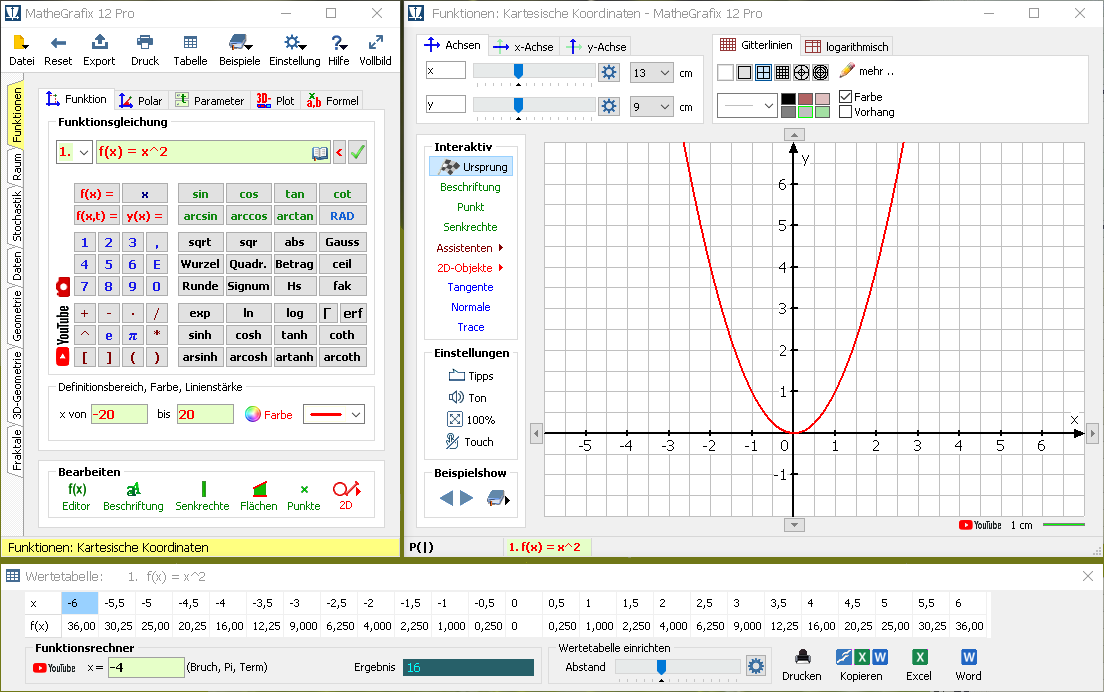
Task: Toggle the Tipps setting
Action: click(471, 376)
